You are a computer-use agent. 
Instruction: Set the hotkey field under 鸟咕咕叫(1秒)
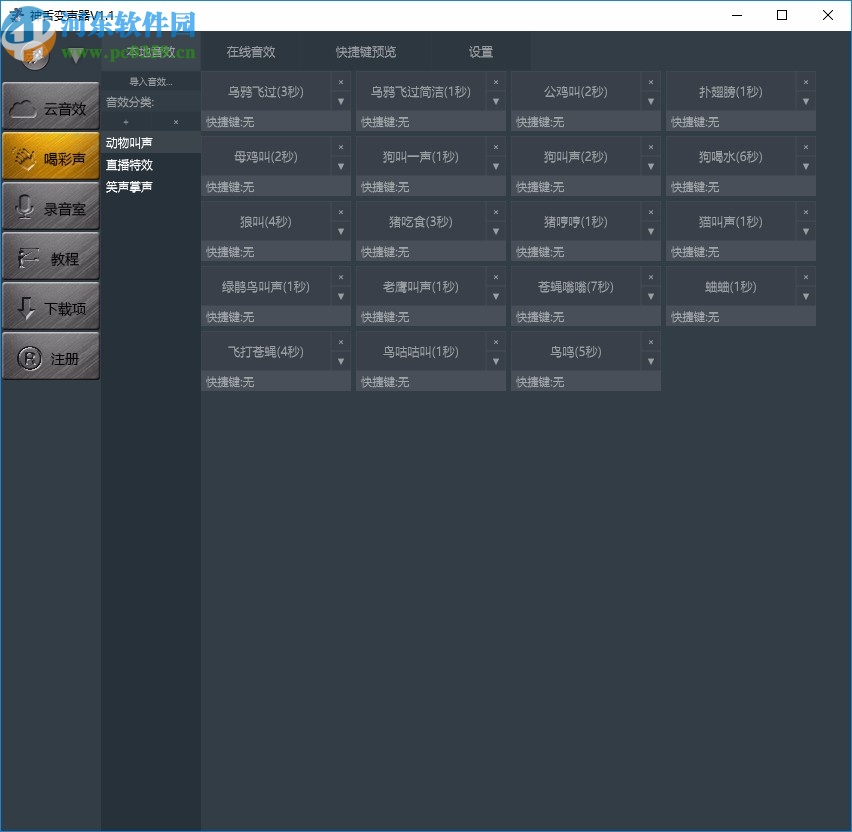click(431, 382)
